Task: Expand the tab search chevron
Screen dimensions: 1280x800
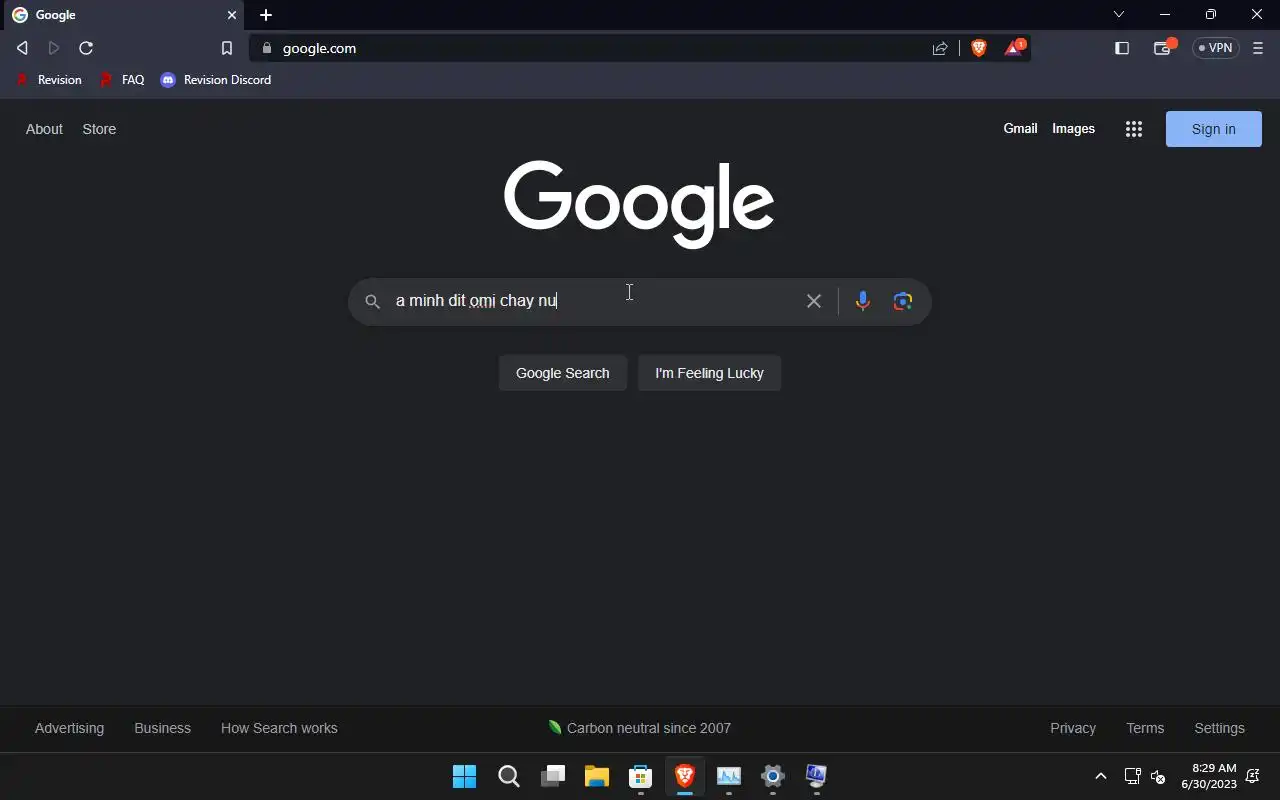Action: tap(1119, 14)
